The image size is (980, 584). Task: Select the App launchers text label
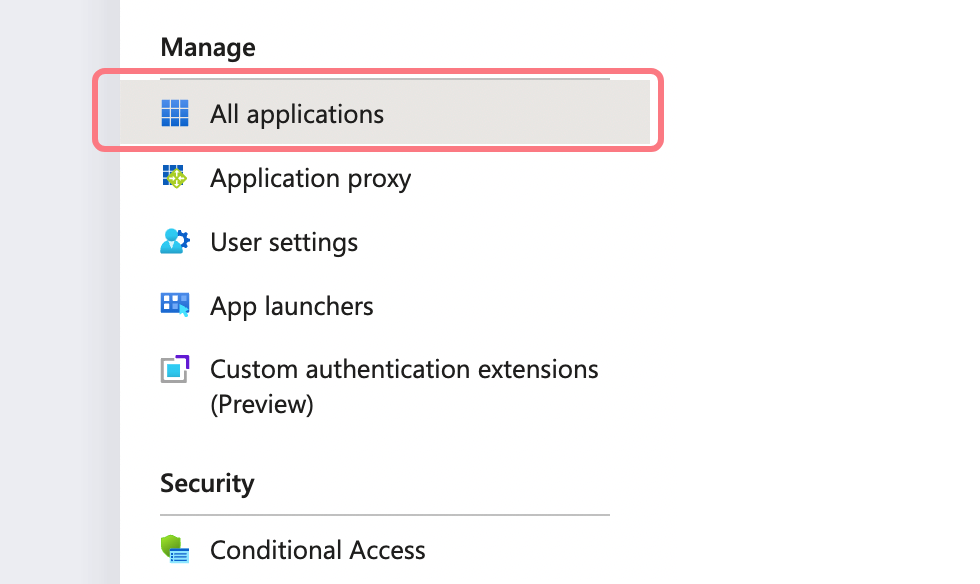click(292, 306)
